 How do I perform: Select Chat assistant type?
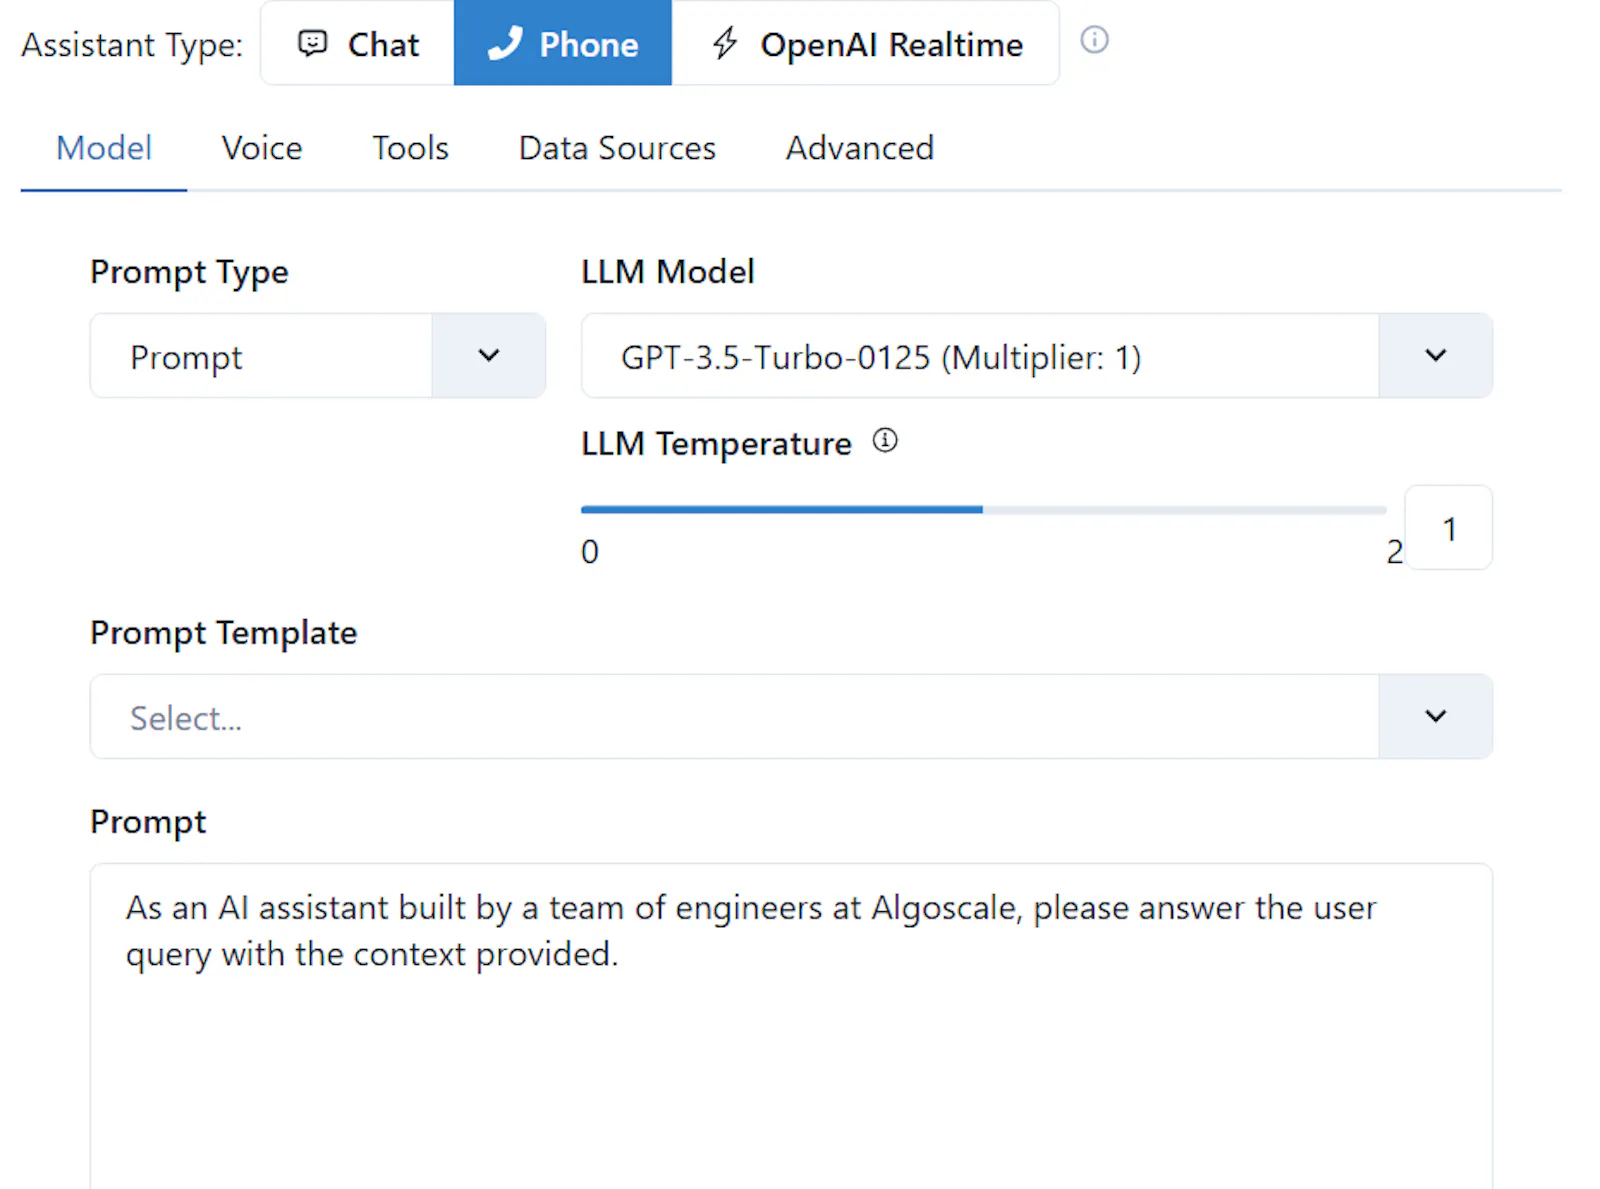click(358, 43)
